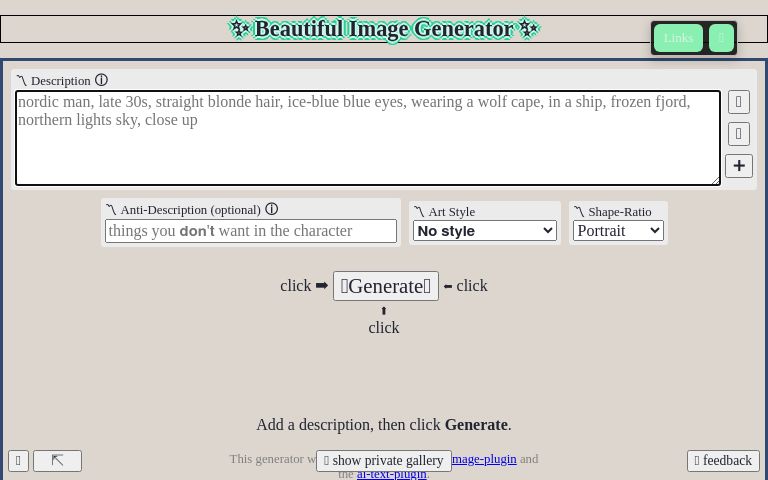This screenshot has height=480, width=768.
Task: Open the Links menu
Action: tap(678, 38)
